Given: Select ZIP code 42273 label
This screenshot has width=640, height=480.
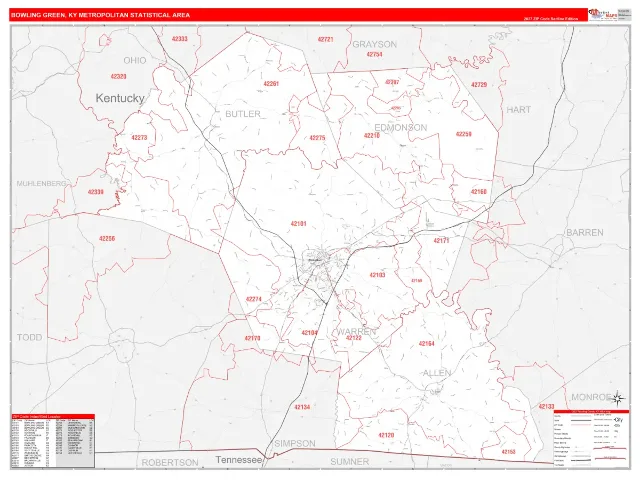Looking at the screenshot, I should coord(139,138).
